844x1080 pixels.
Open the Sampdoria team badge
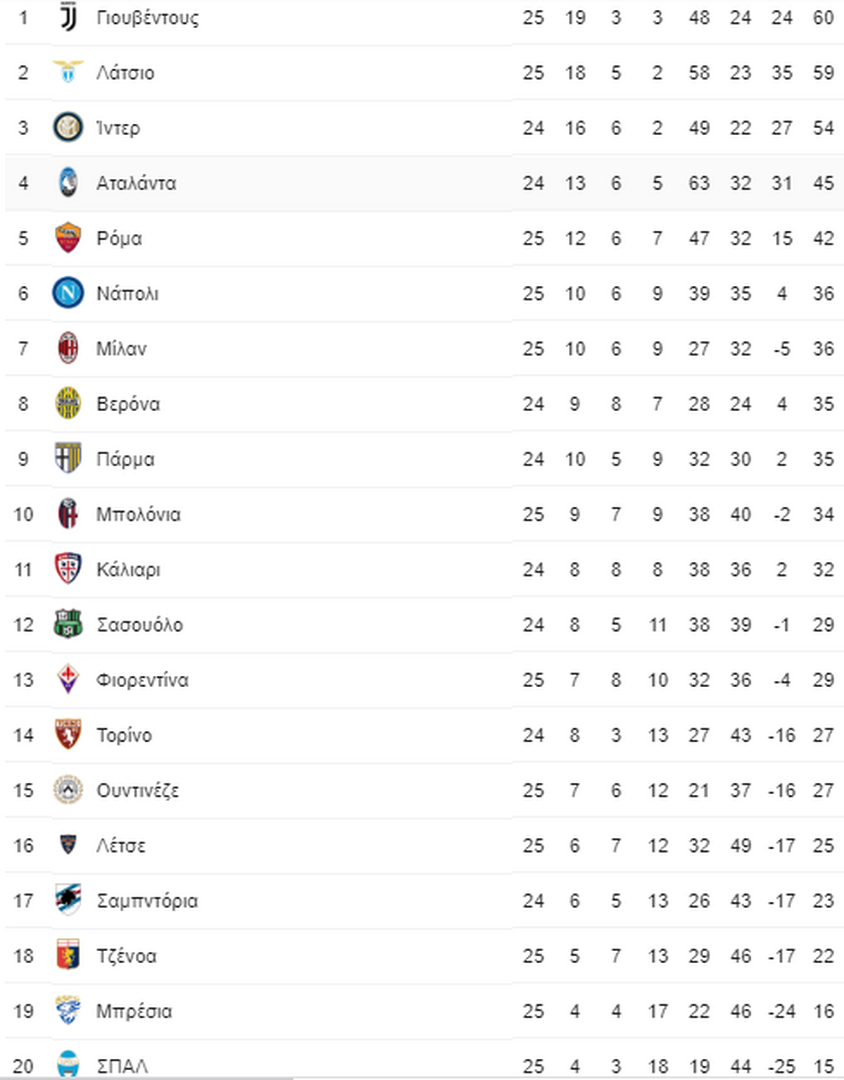pyautogui.click(x=68, y=900)
